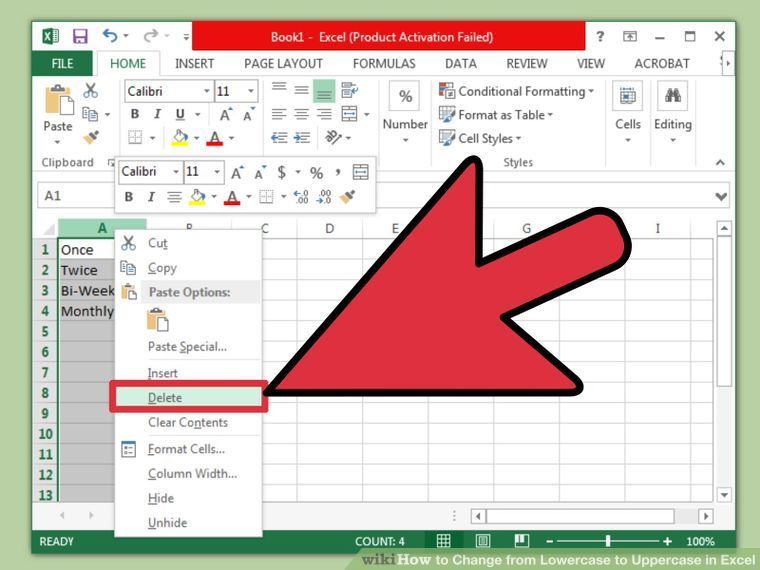This screenshot has width=760, height=570.
Task: Toggle center alignment in the ribbon
Action: coord(301,114)
